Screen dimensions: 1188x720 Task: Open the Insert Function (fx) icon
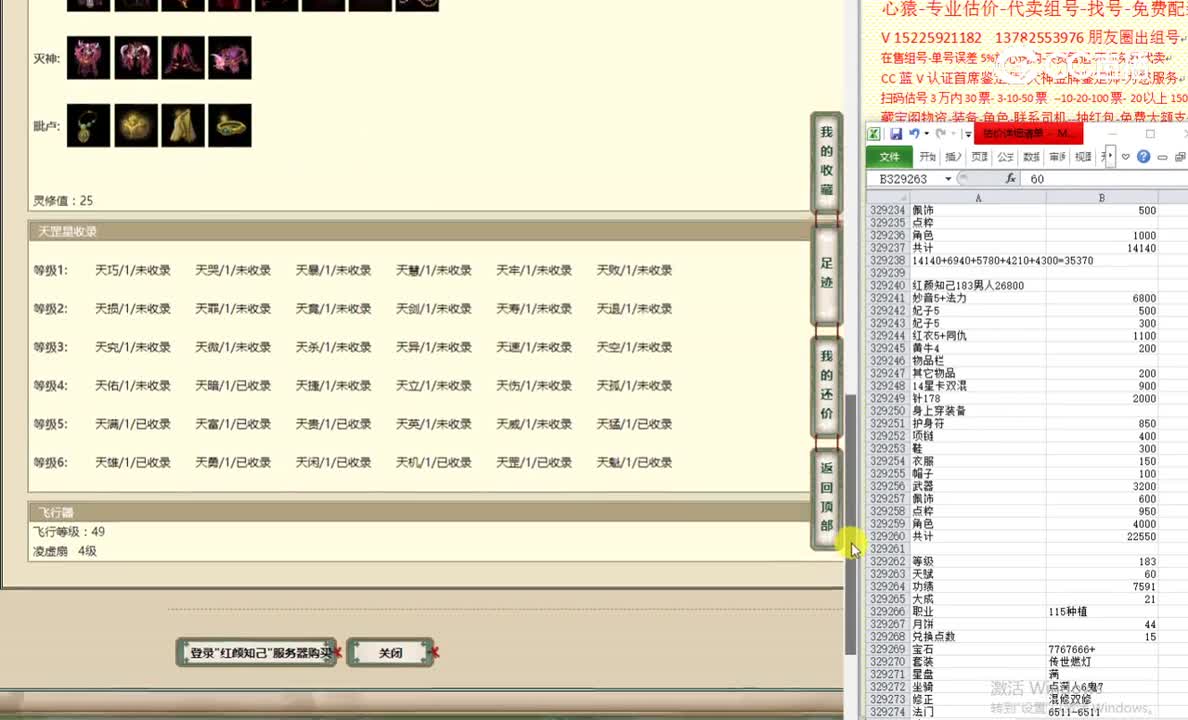[1011, 178]
